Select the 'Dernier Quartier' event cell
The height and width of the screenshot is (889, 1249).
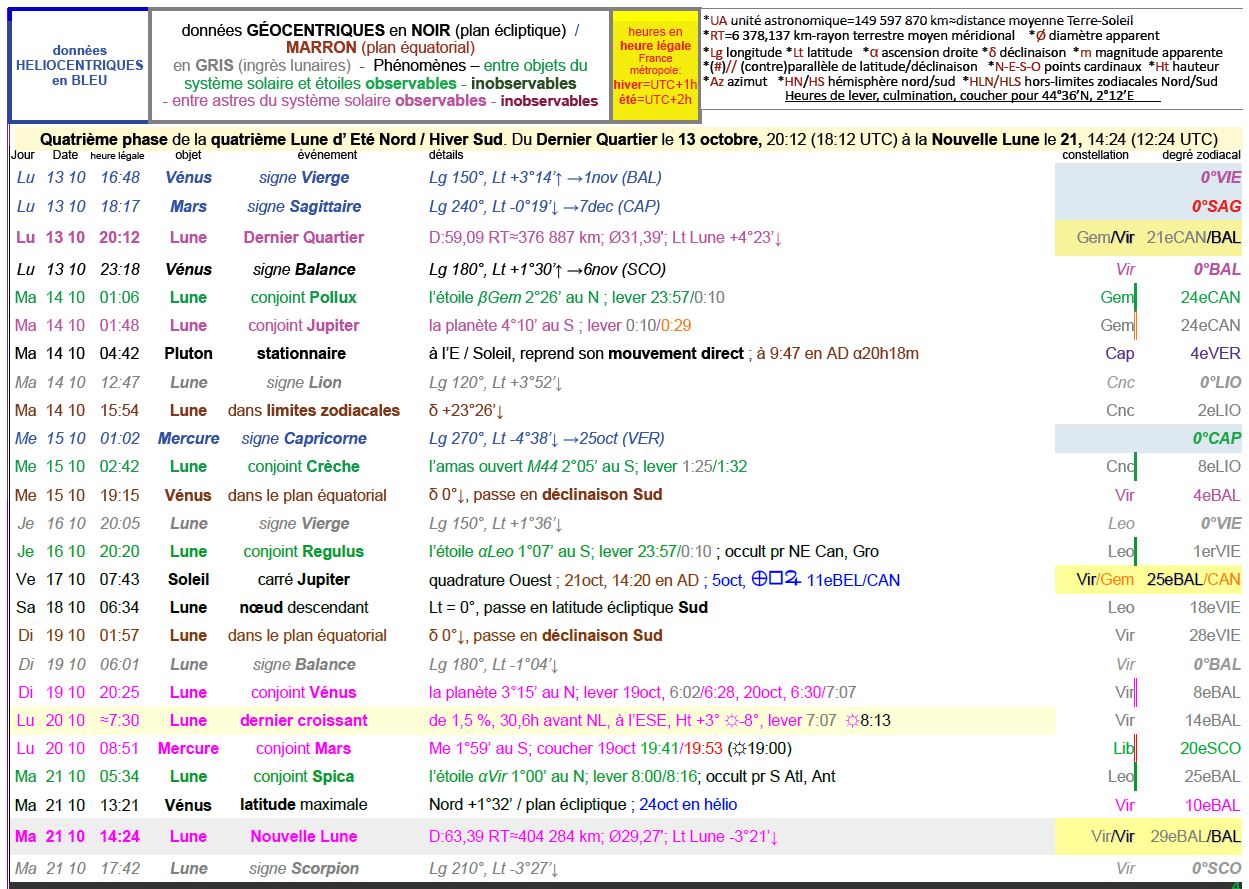click(304, 238)
